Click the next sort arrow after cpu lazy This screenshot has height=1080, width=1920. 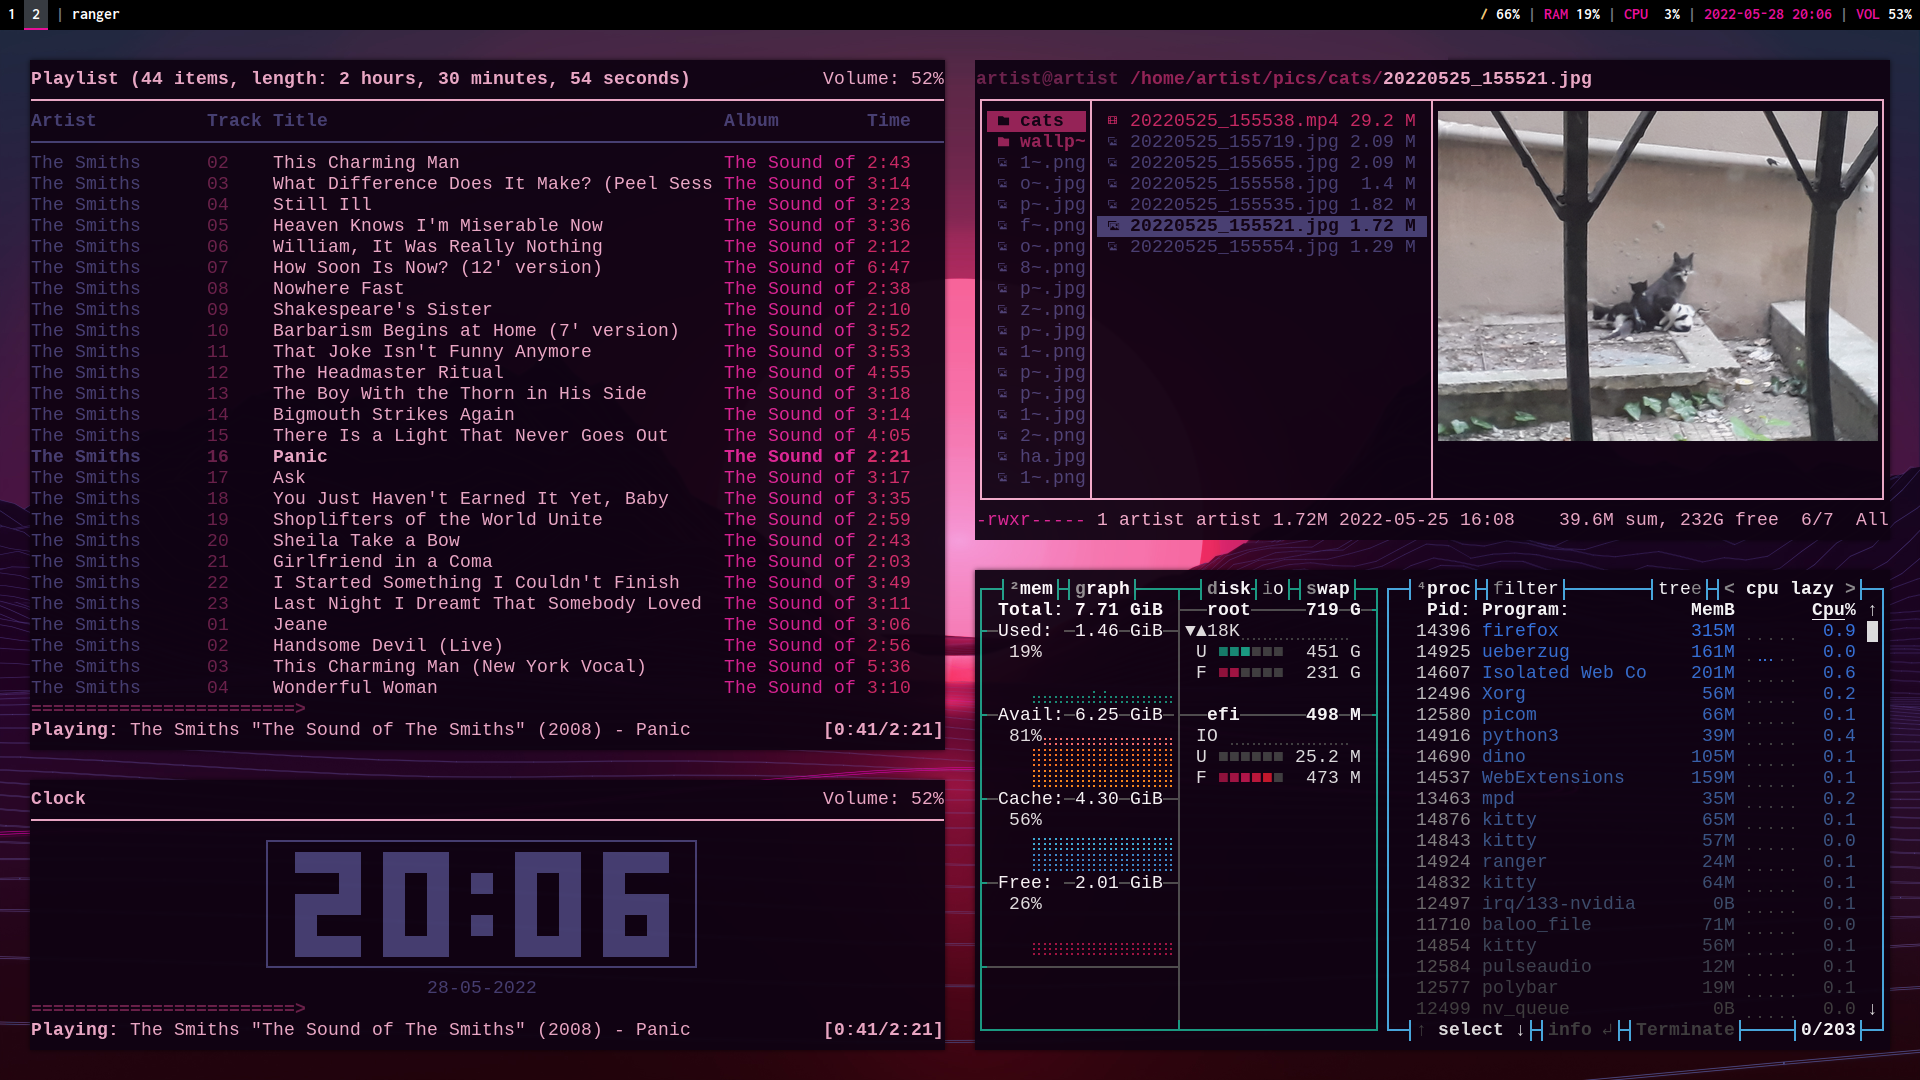tap(1850, 589)
